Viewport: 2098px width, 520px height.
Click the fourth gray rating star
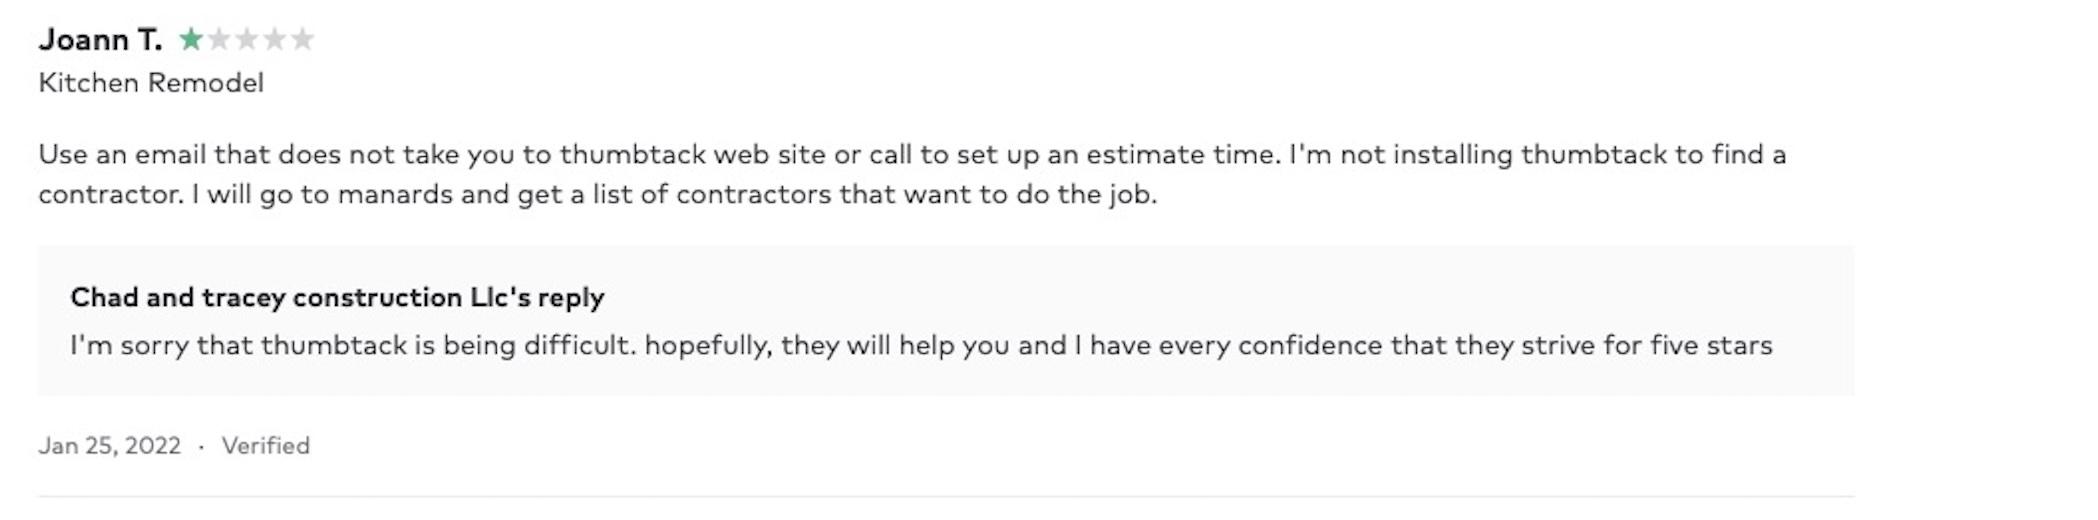tap(274, 40)
